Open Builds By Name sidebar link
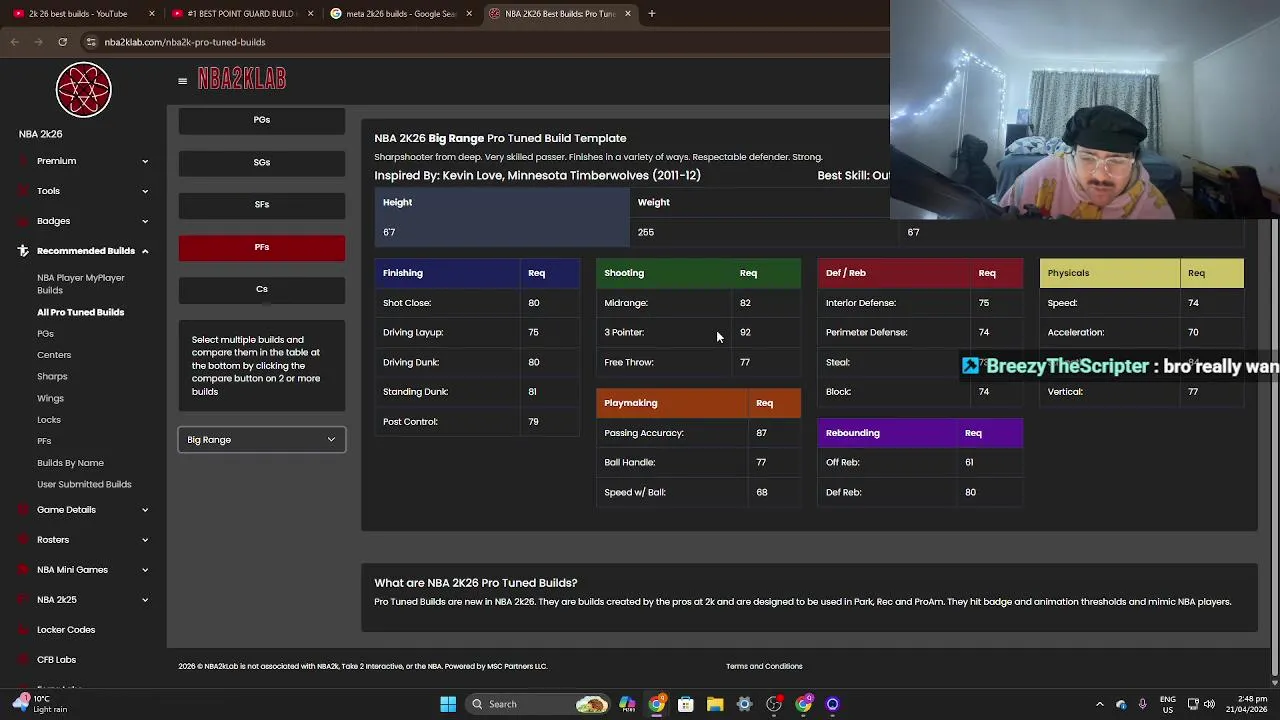1280x720 pixels. (70, 463)
